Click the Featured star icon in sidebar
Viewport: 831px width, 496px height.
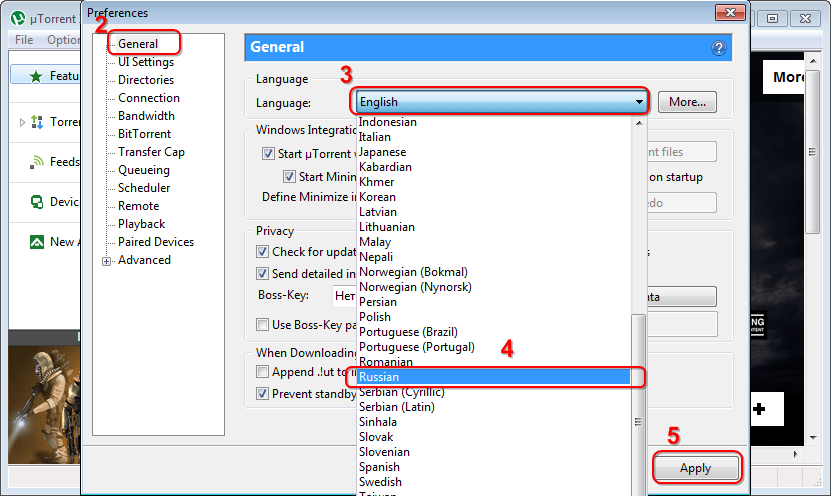36,76
